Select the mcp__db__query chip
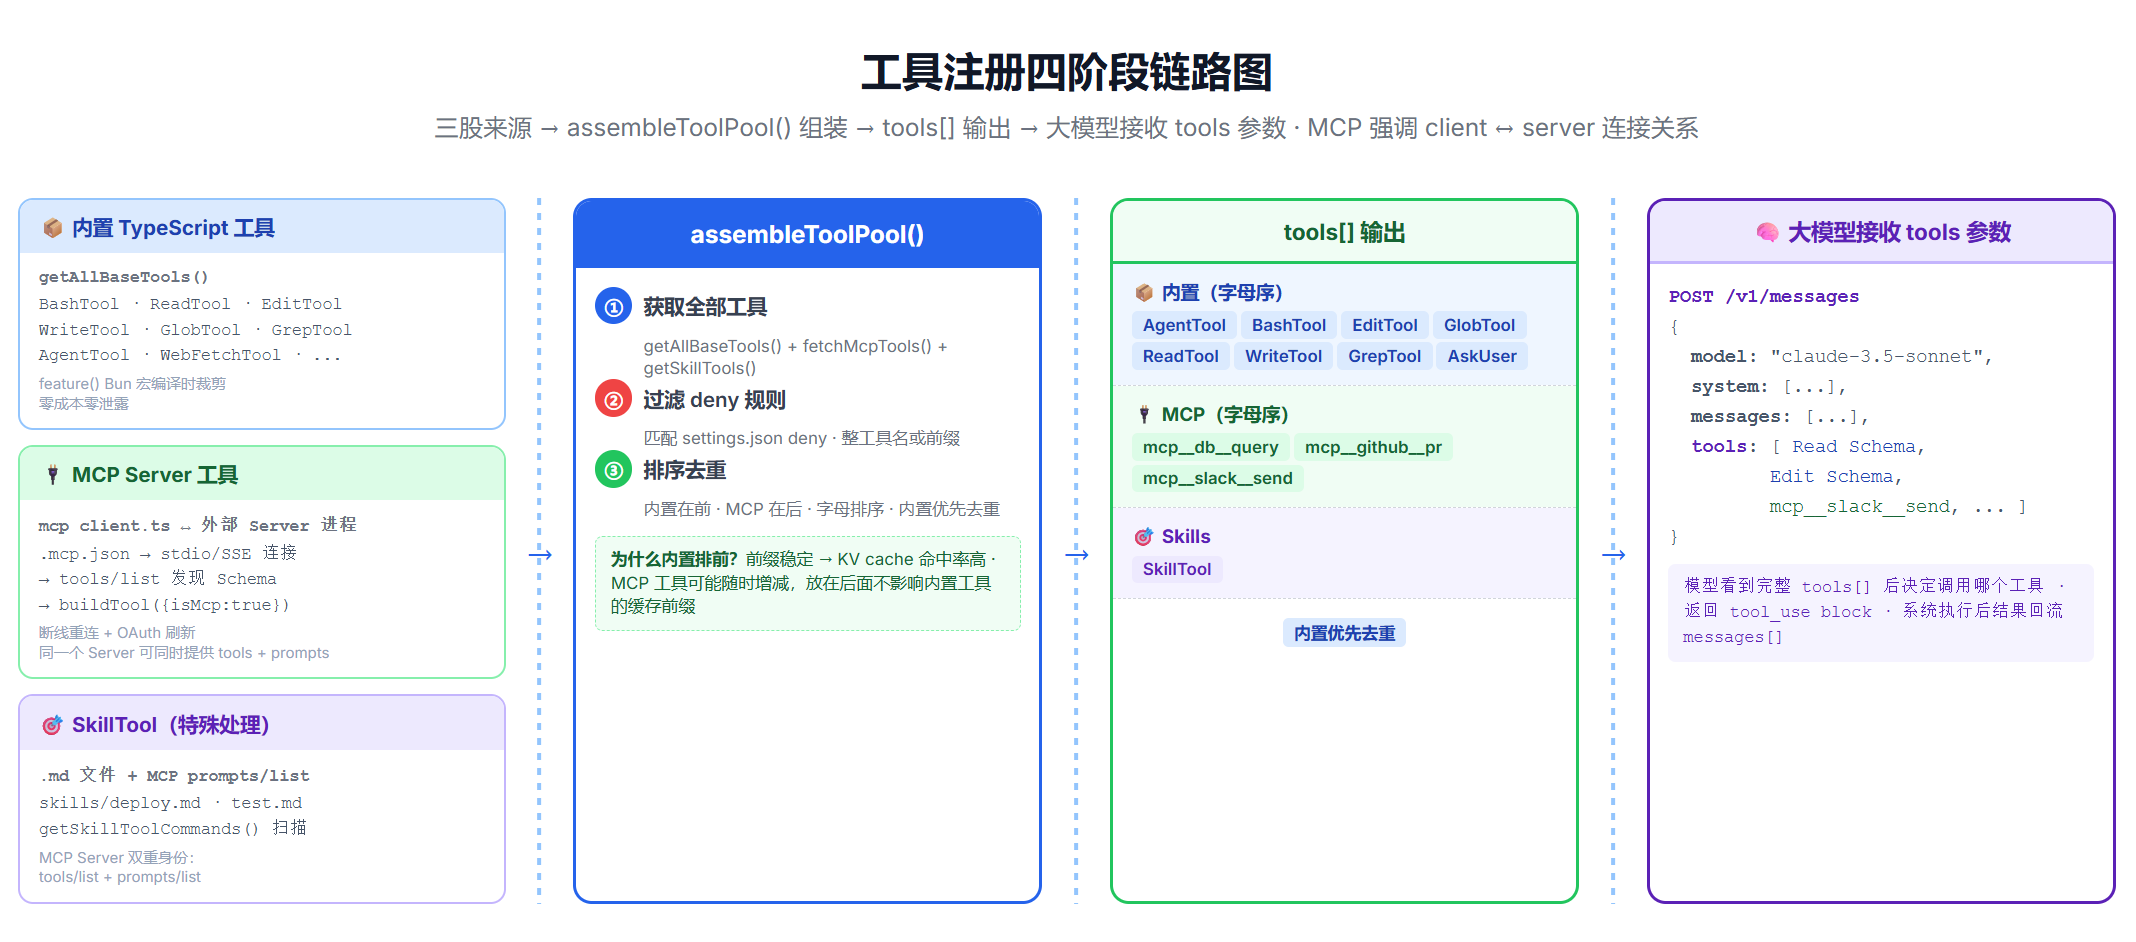2136x942 pixels. click(1211, 447)
